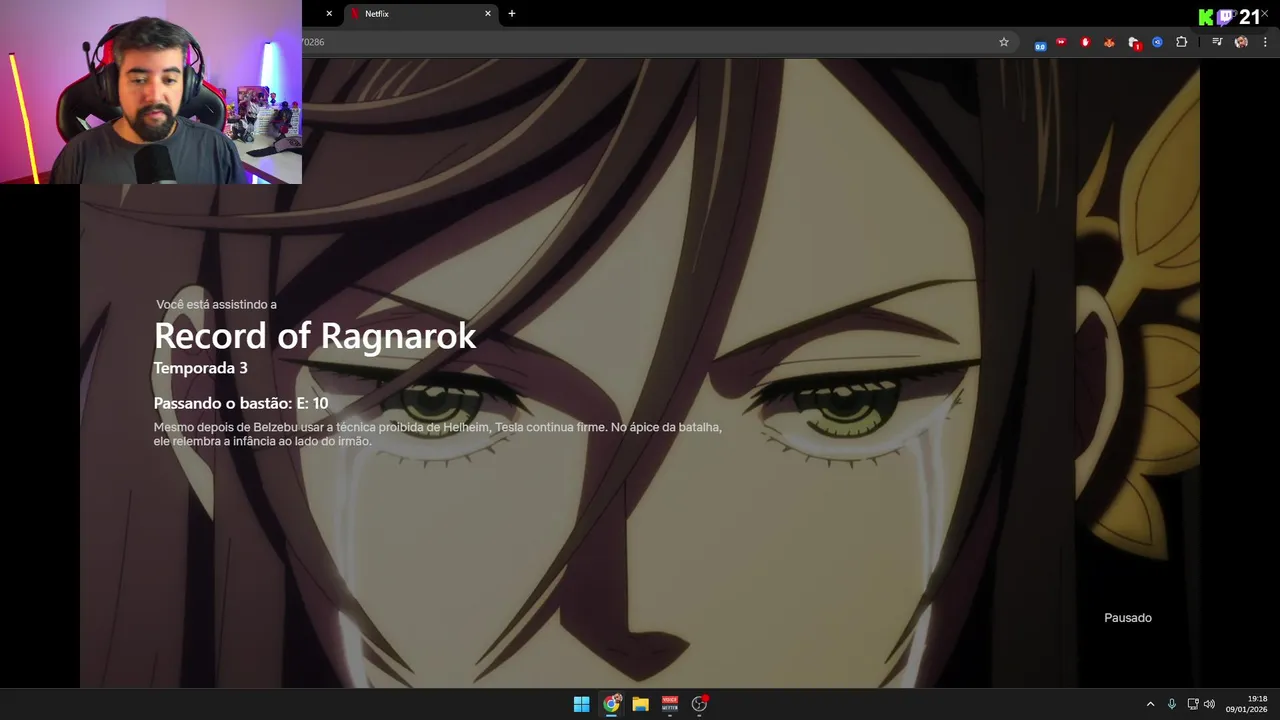Click the red fast-forward extension icon
This screenshot has height=720, width=1280.
click(1061, 42)
